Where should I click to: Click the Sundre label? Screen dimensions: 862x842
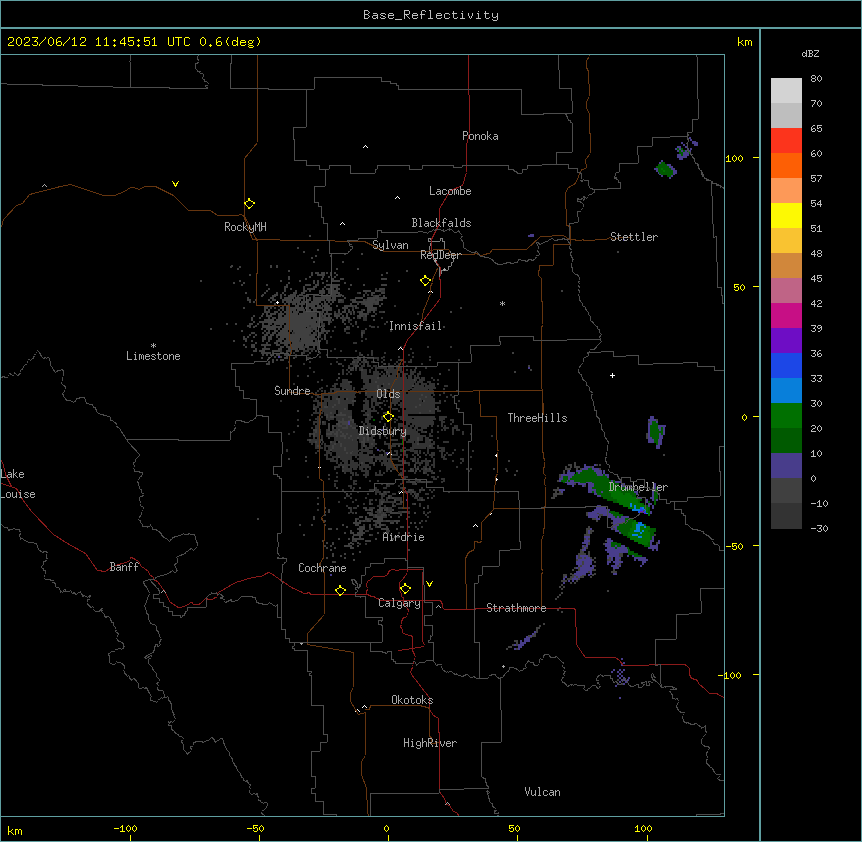click(x=292, y=391)
